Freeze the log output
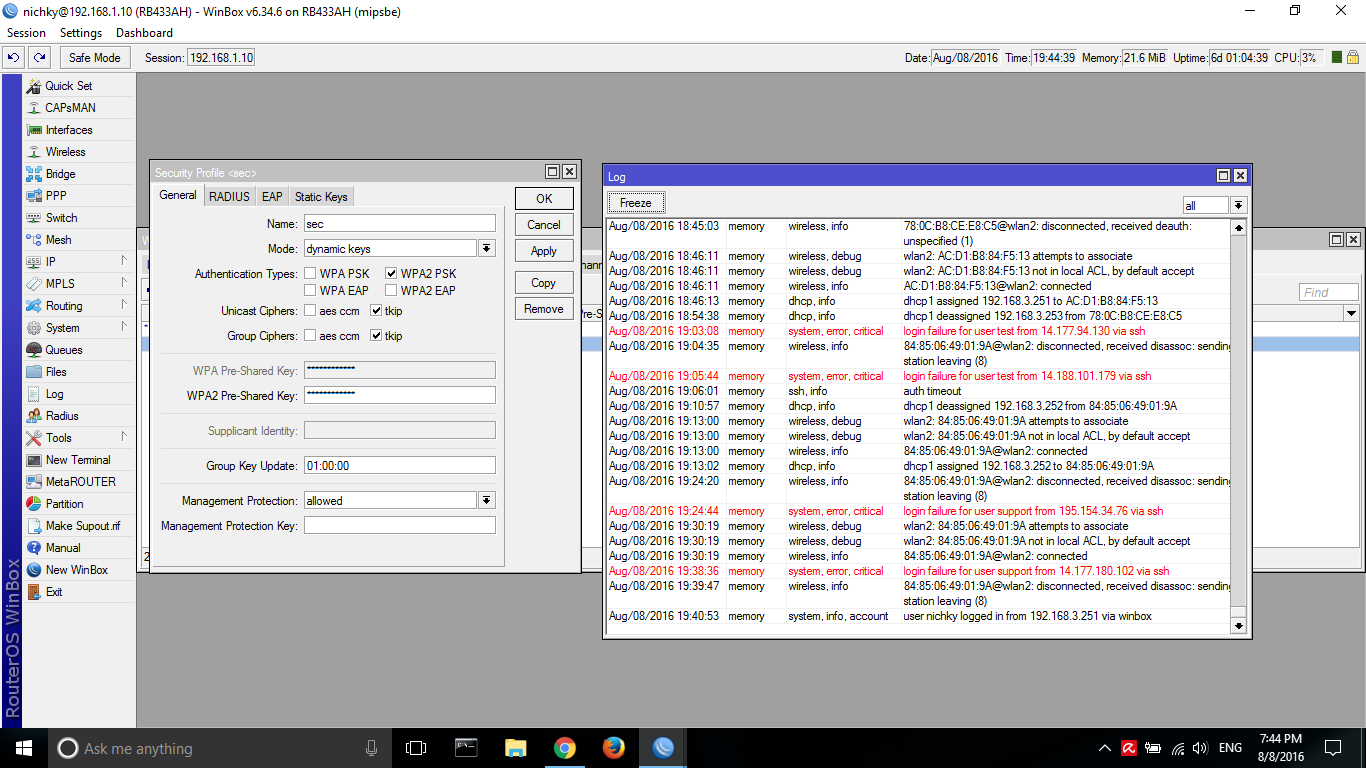The height and width of the screenshot is (768, 1366). pyautogui.click(x=635, y=203)
